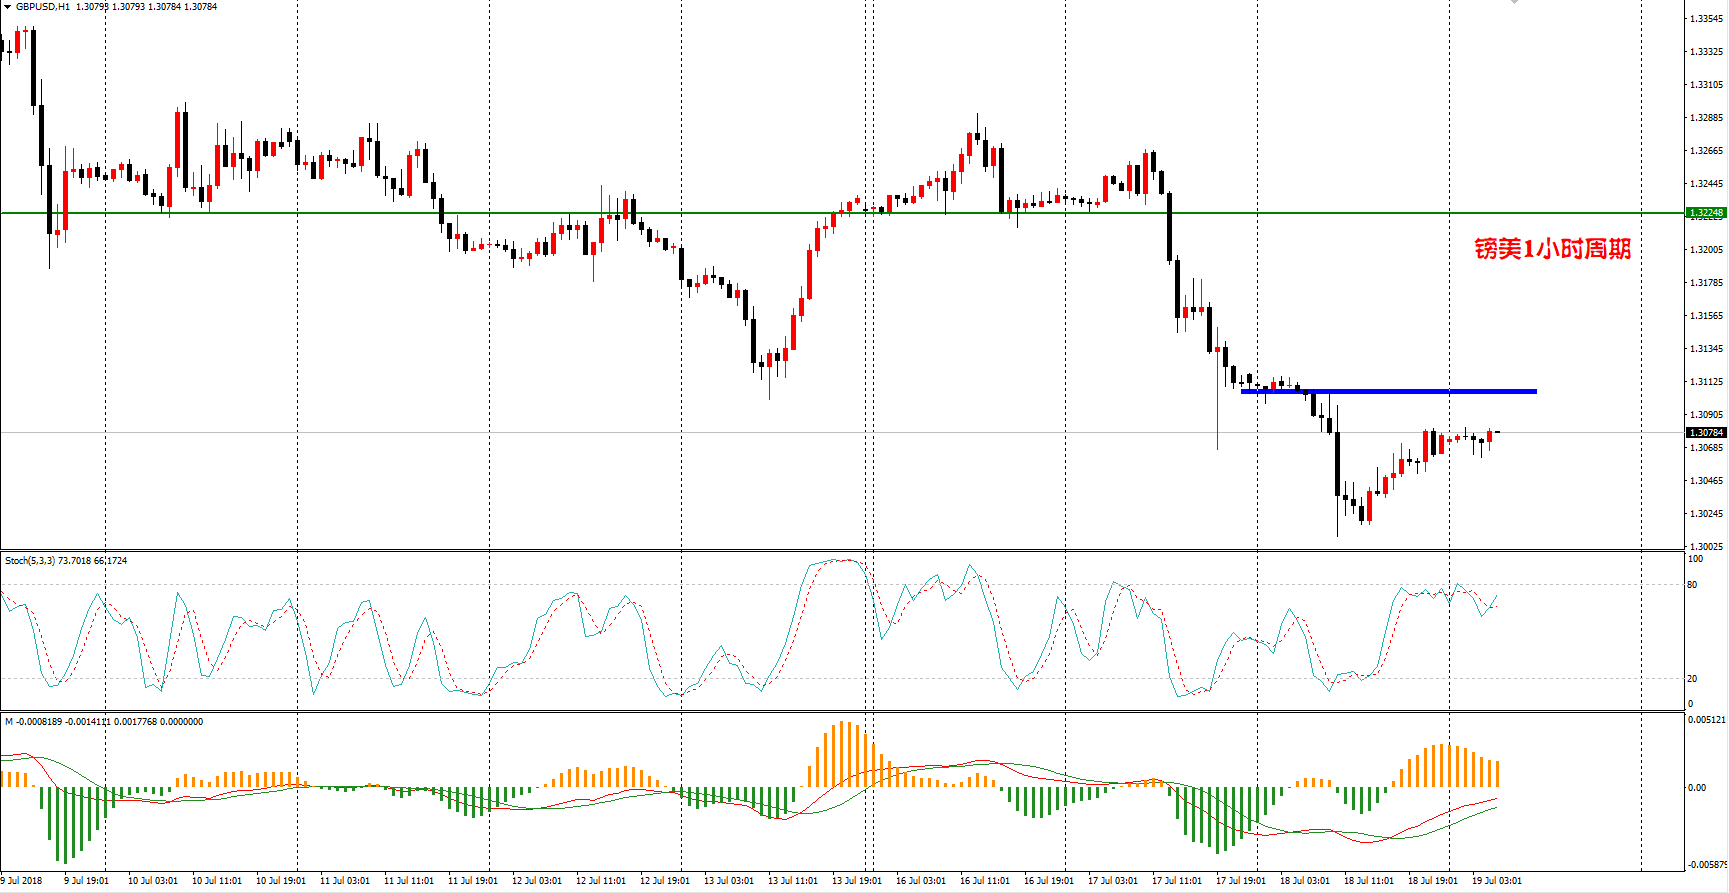The image size is (1729, 893).
Task: Click the 19 Jul 03:01 time label
Action: tap(1497, 881)
